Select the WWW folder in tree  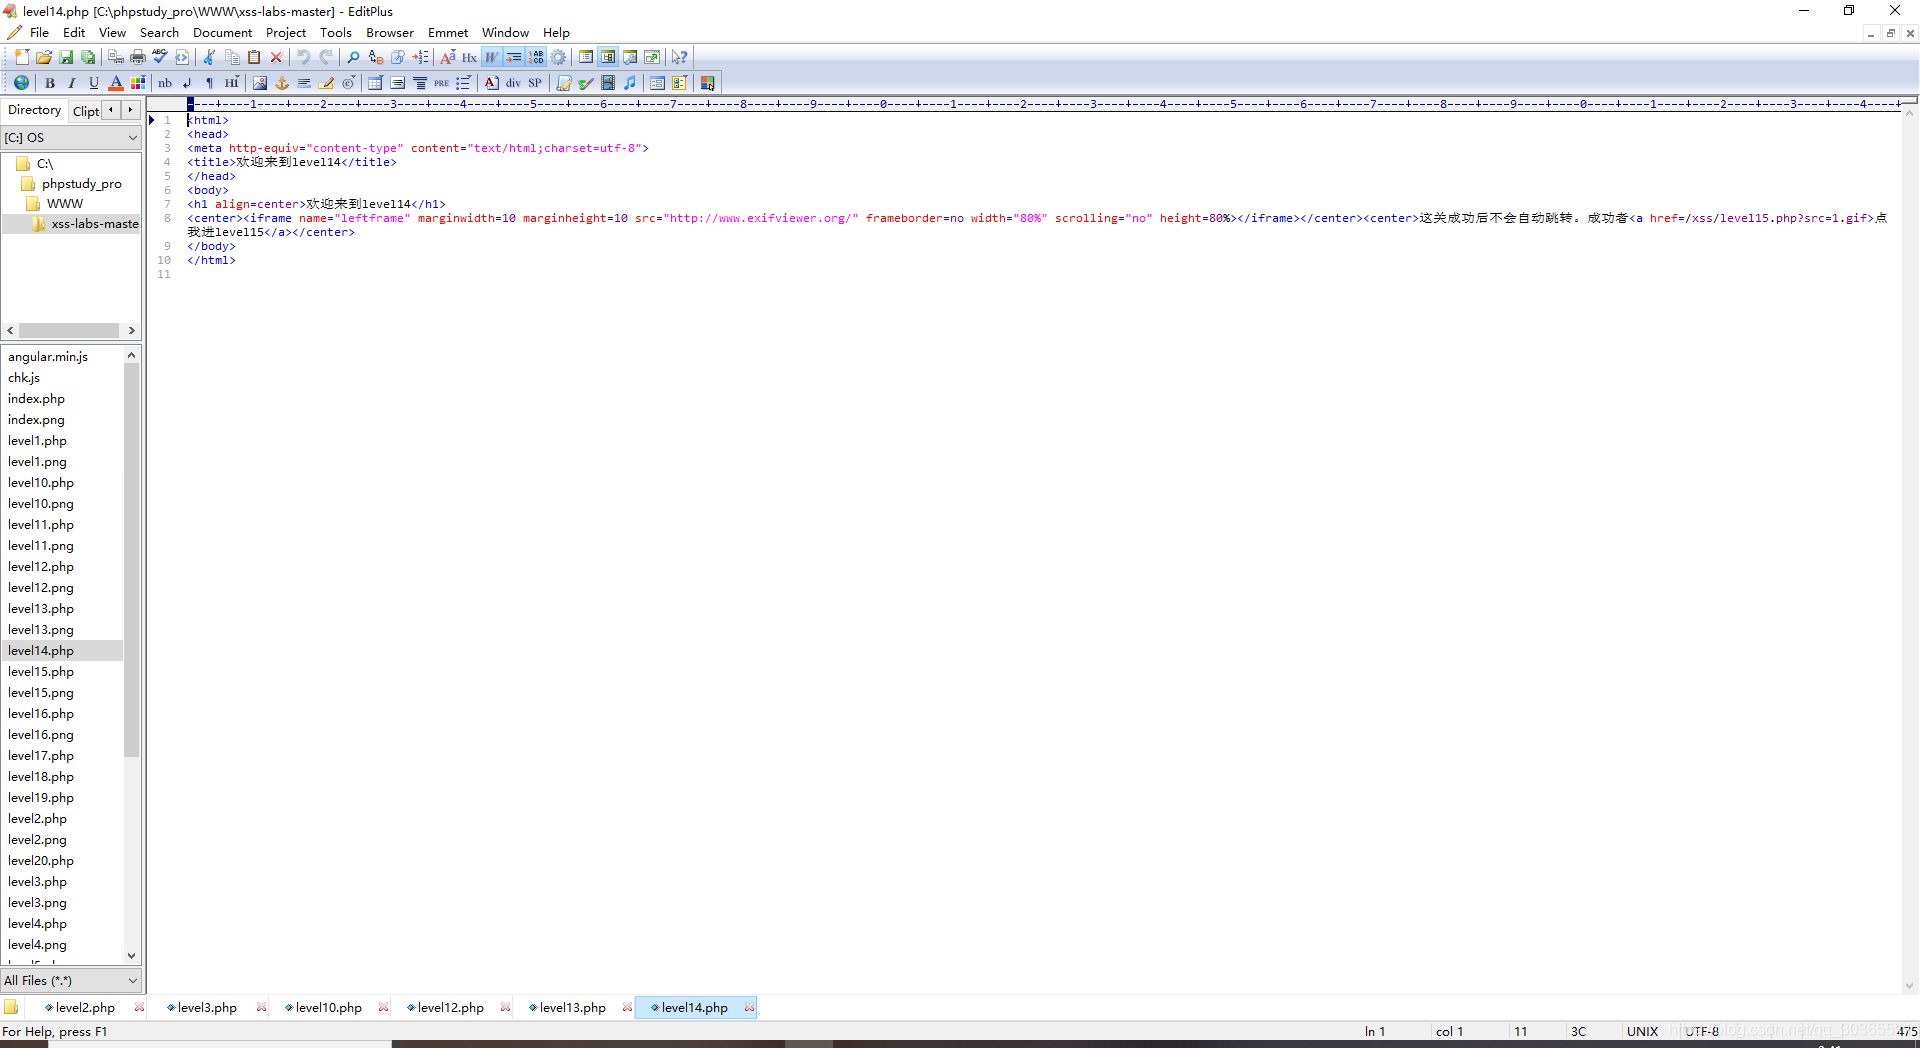tap(65, 204)
